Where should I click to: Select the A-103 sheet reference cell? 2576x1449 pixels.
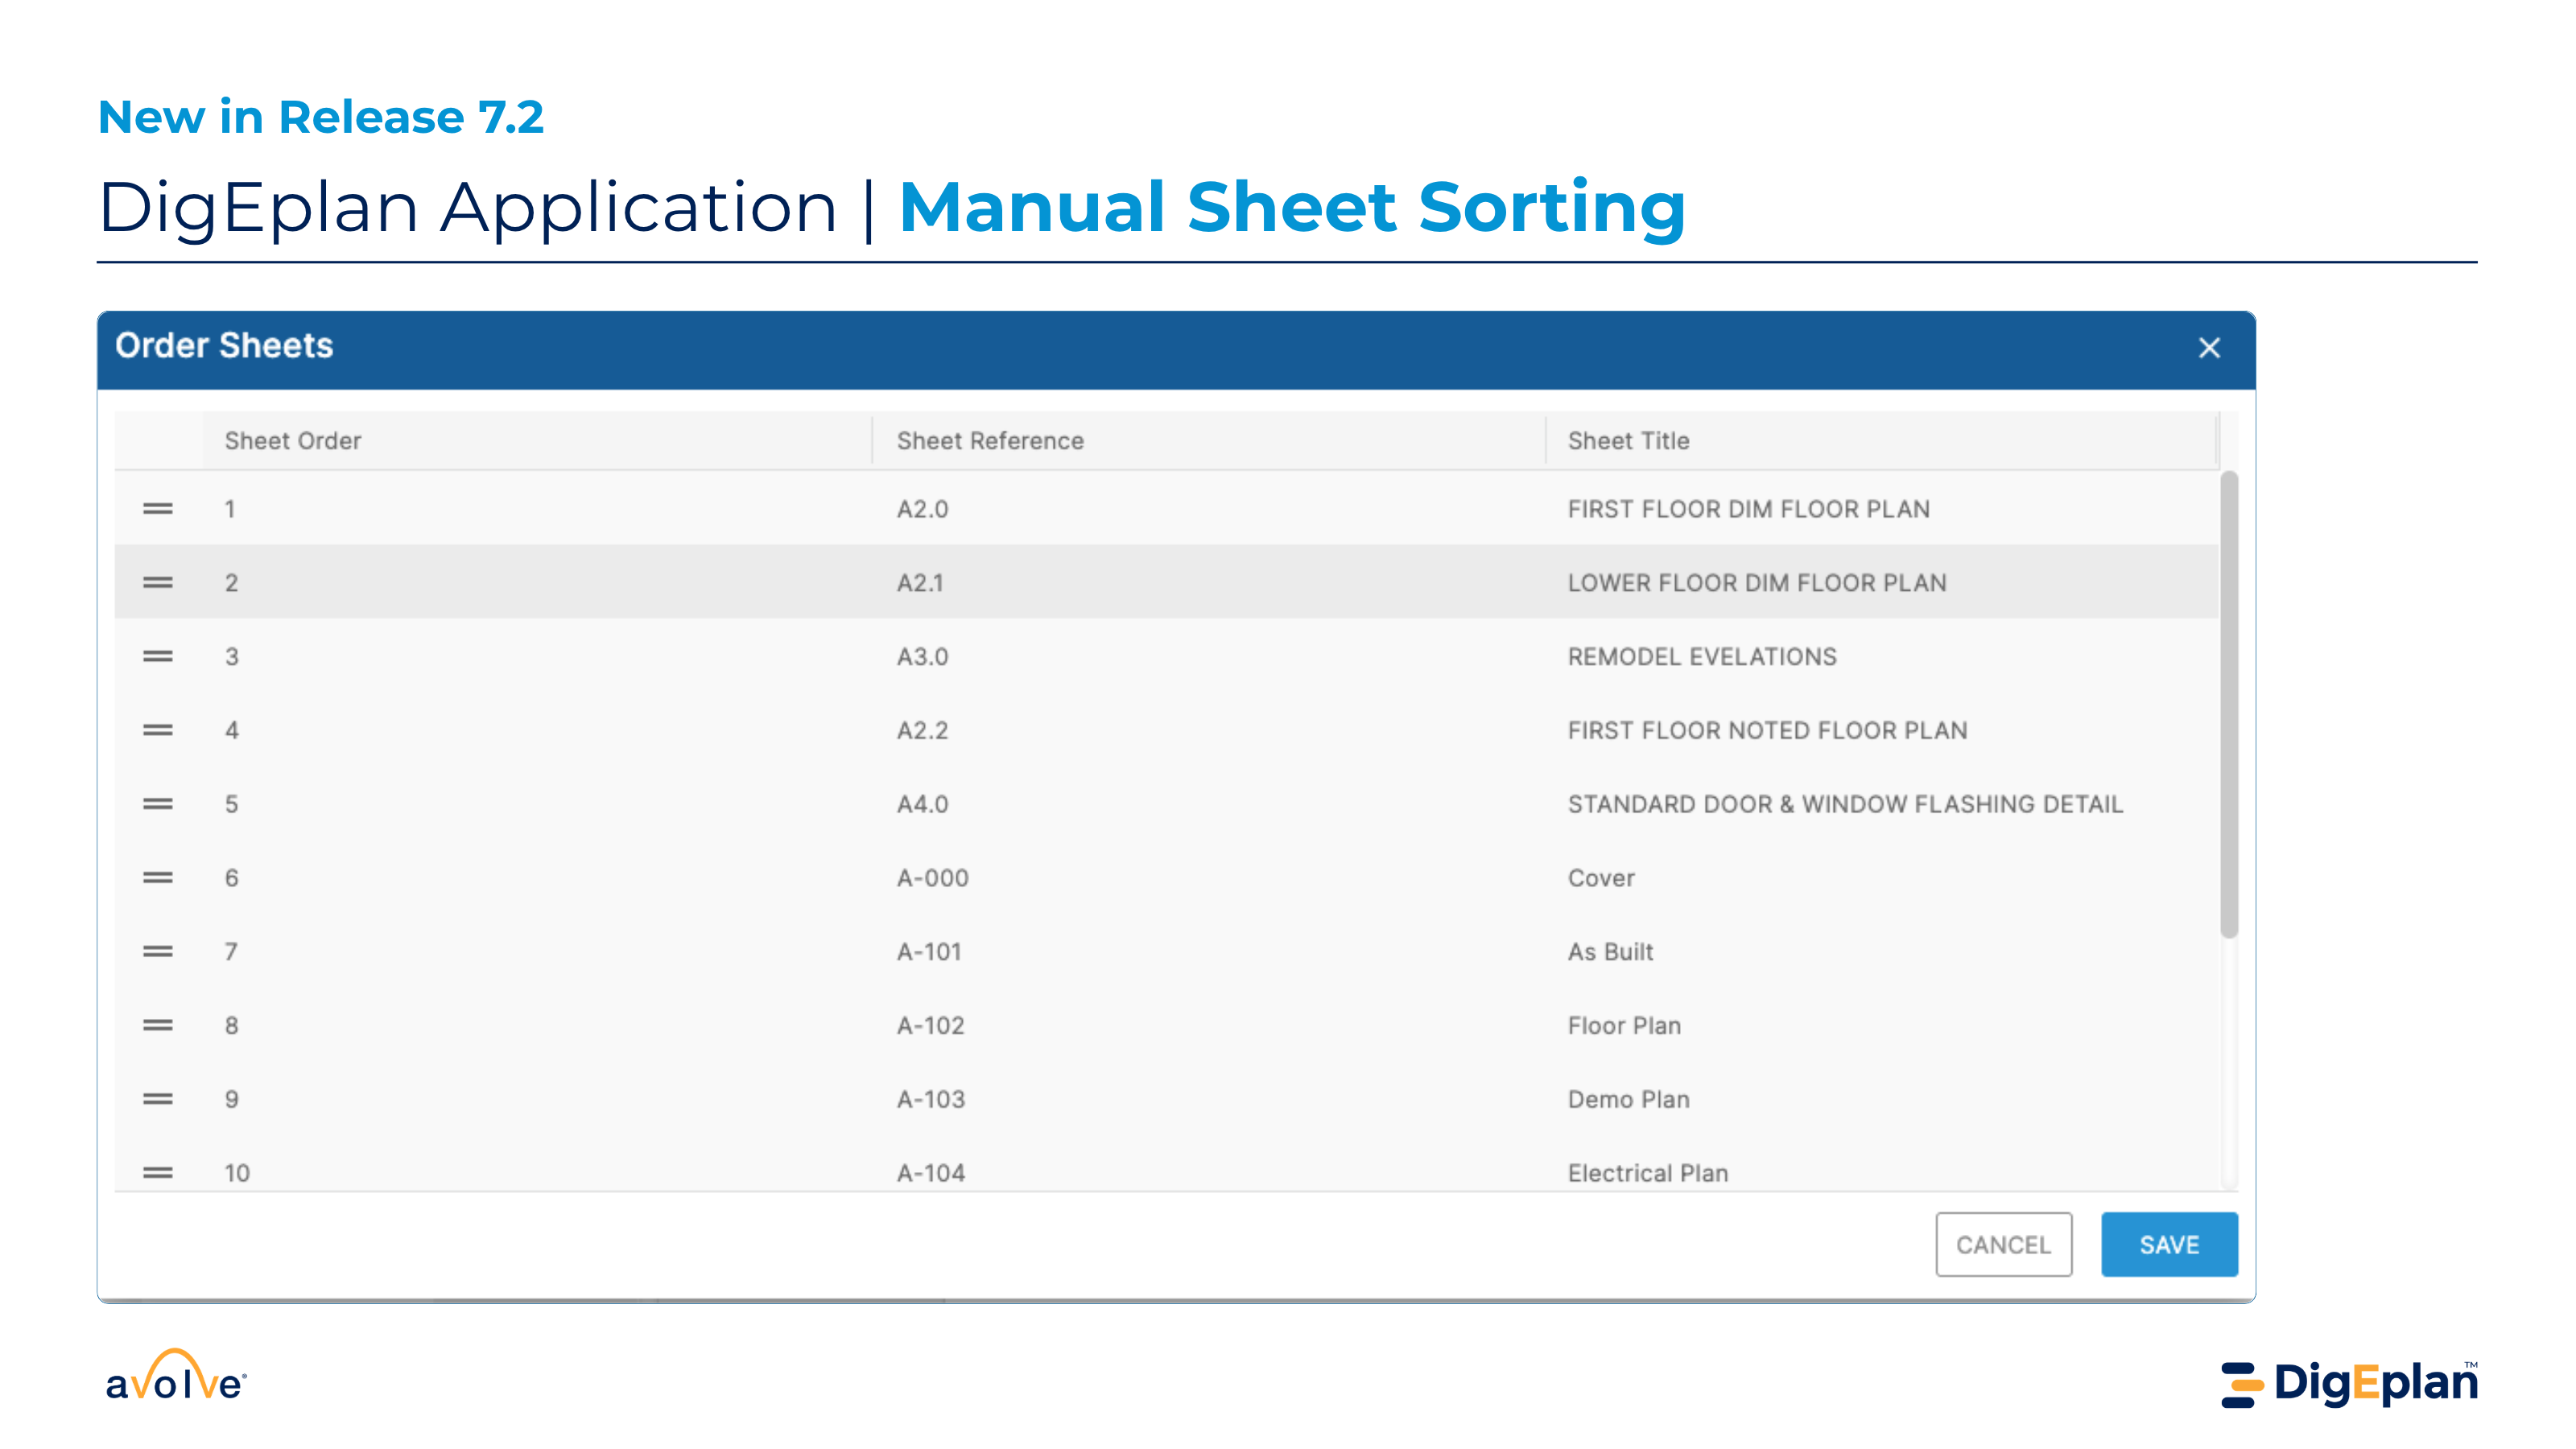pos(930,1100)
